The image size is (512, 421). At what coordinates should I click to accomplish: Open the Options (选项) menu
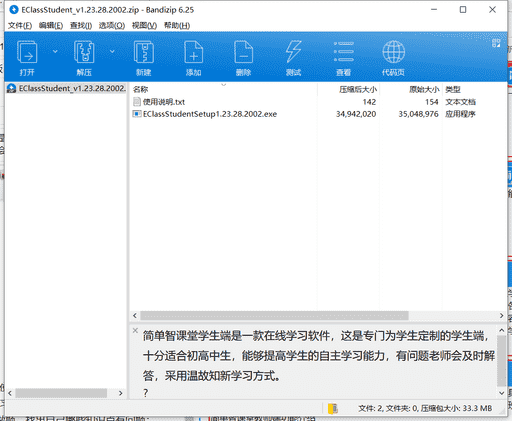point(112,25)
